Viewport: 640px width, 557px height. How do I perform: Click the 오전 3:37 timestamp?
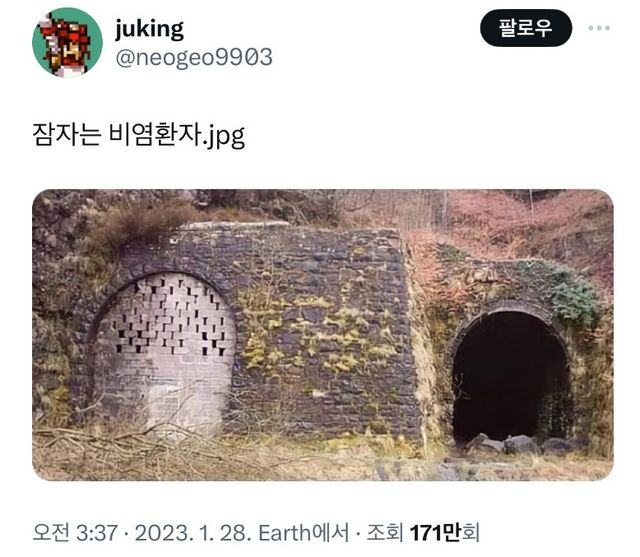pos(75,533)
